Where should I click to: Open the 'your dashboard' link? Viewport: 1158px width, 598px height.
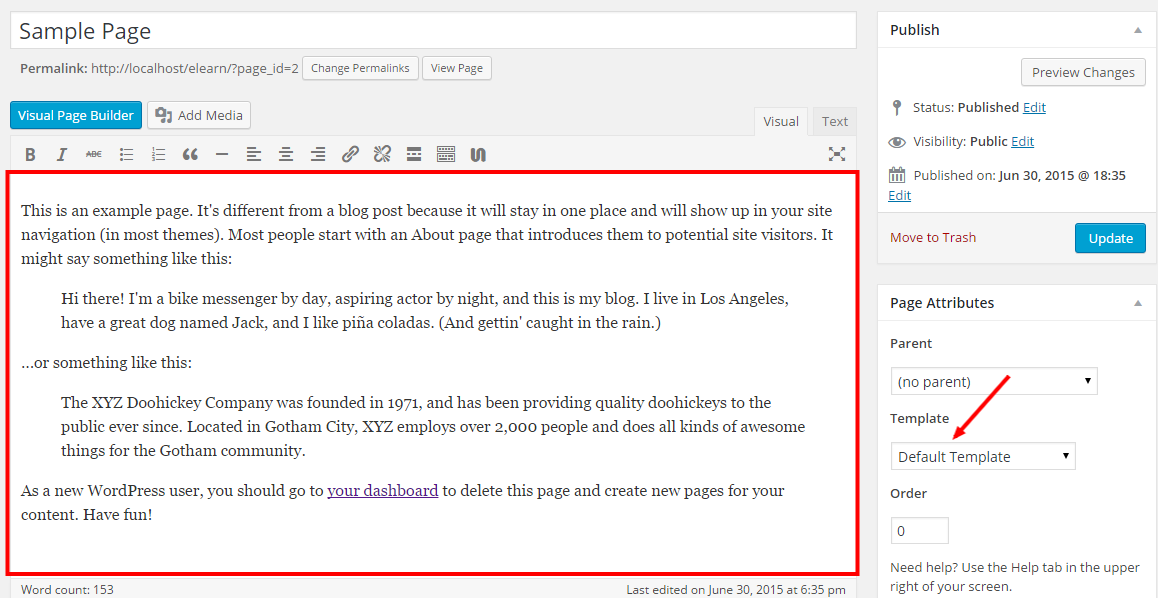tap(382, 491)
